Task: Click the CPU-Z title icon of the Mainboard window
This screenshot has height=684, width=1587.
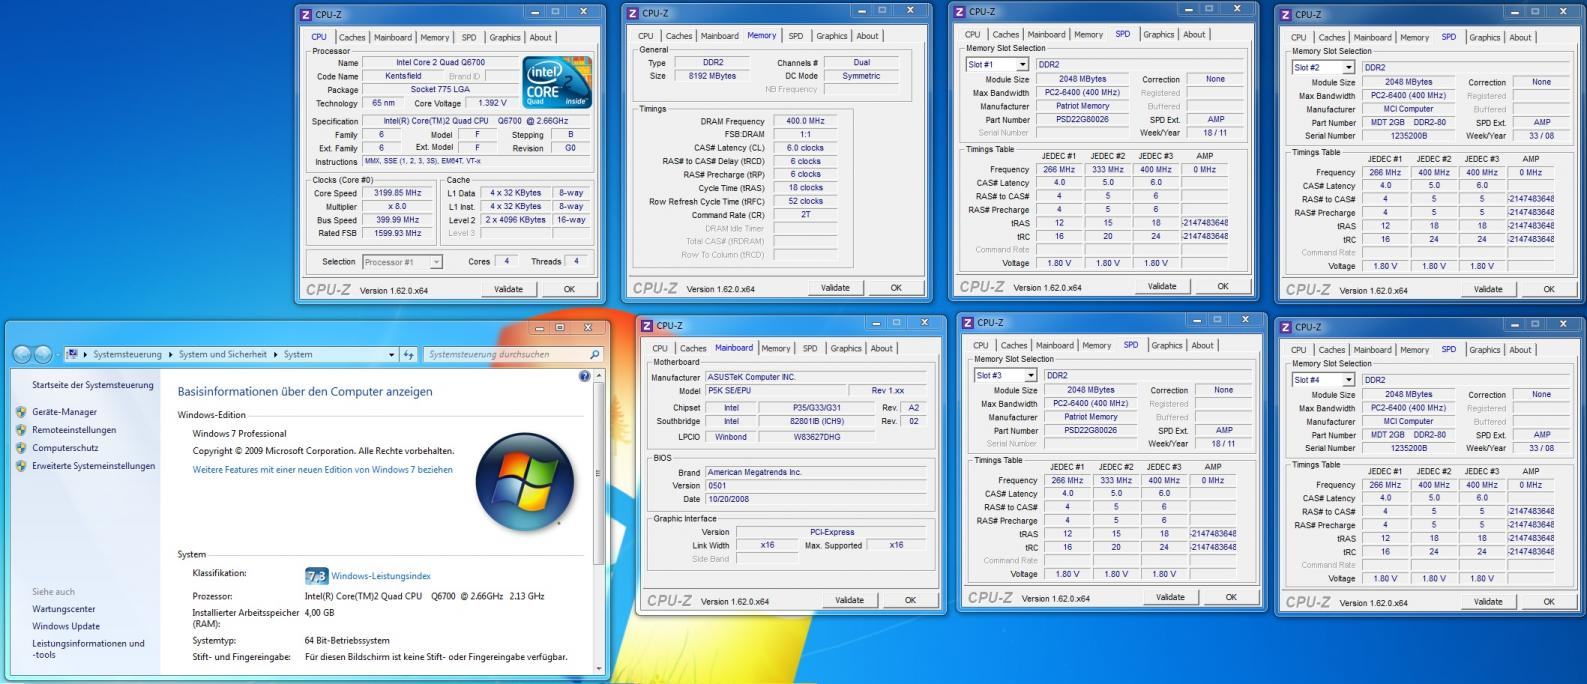Action: coord(646,326)
